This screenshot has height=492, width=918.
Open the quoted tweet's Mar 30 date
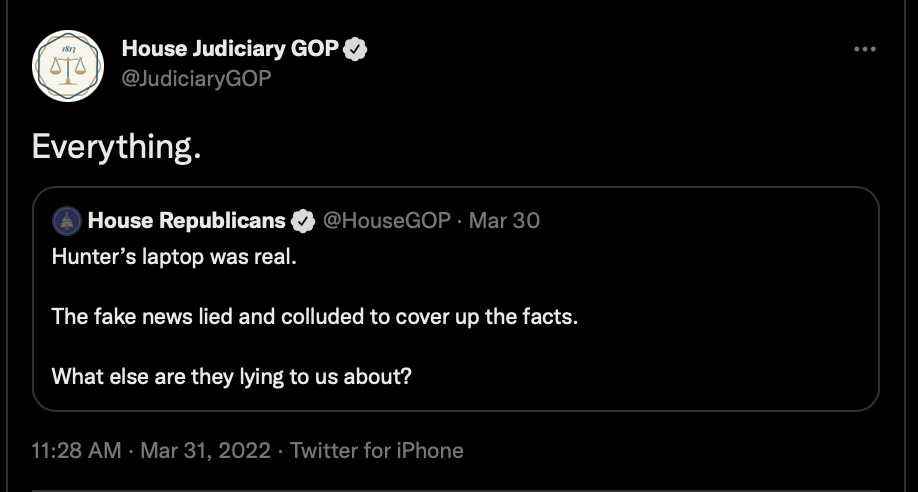pyautogui.click(x=504, y=221)
